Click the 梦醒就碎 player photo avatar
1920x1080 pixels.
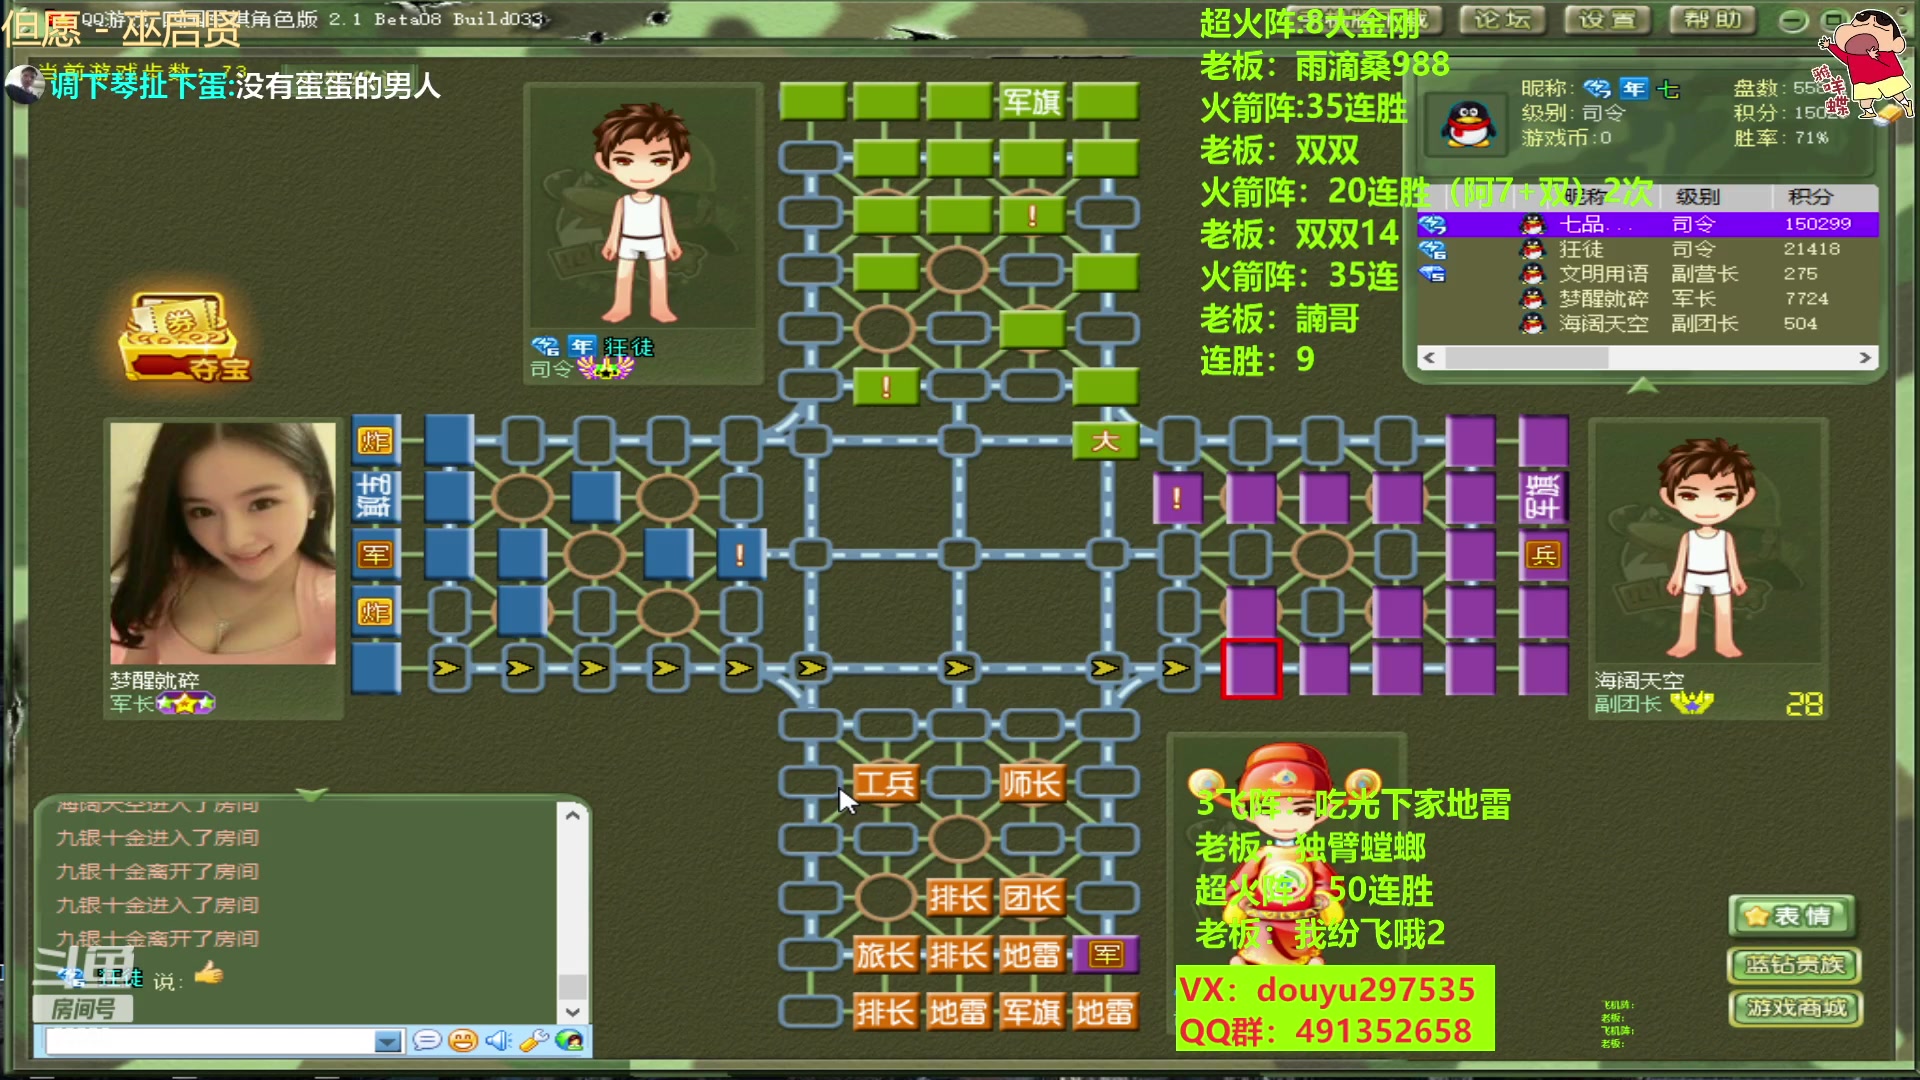223,543
